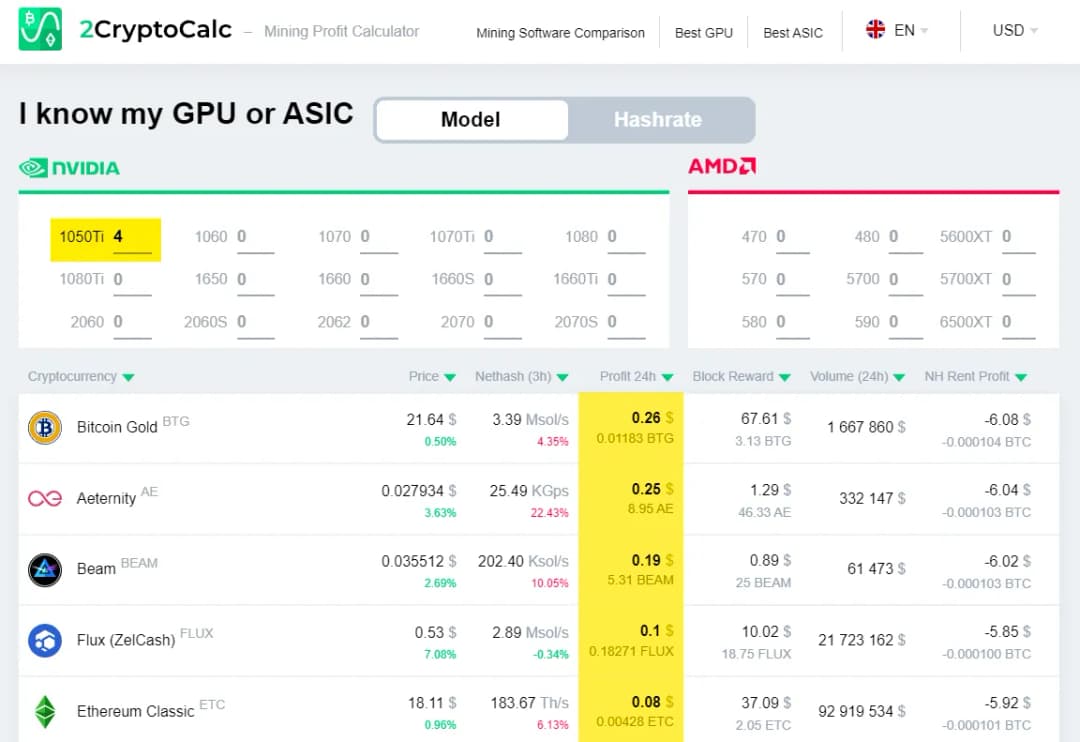
Task: Go to Best GPU page
Action: tap(703, 32)
